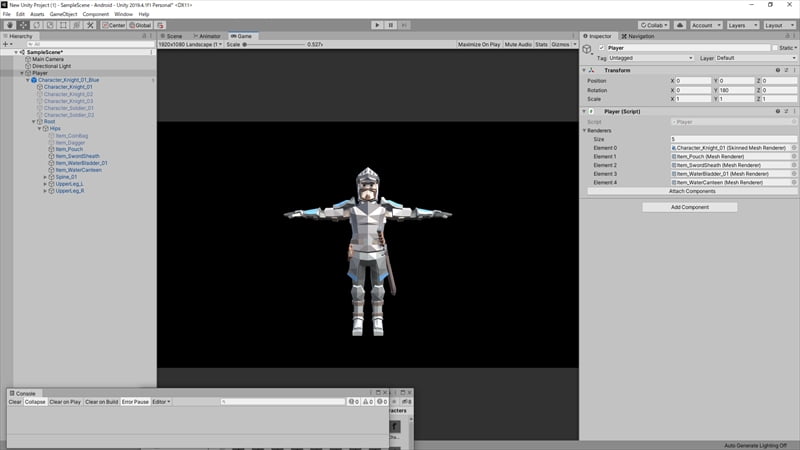Toggle Maximize On Play
This screenshot has width=800, height=450.
click(x=479, y=44)
